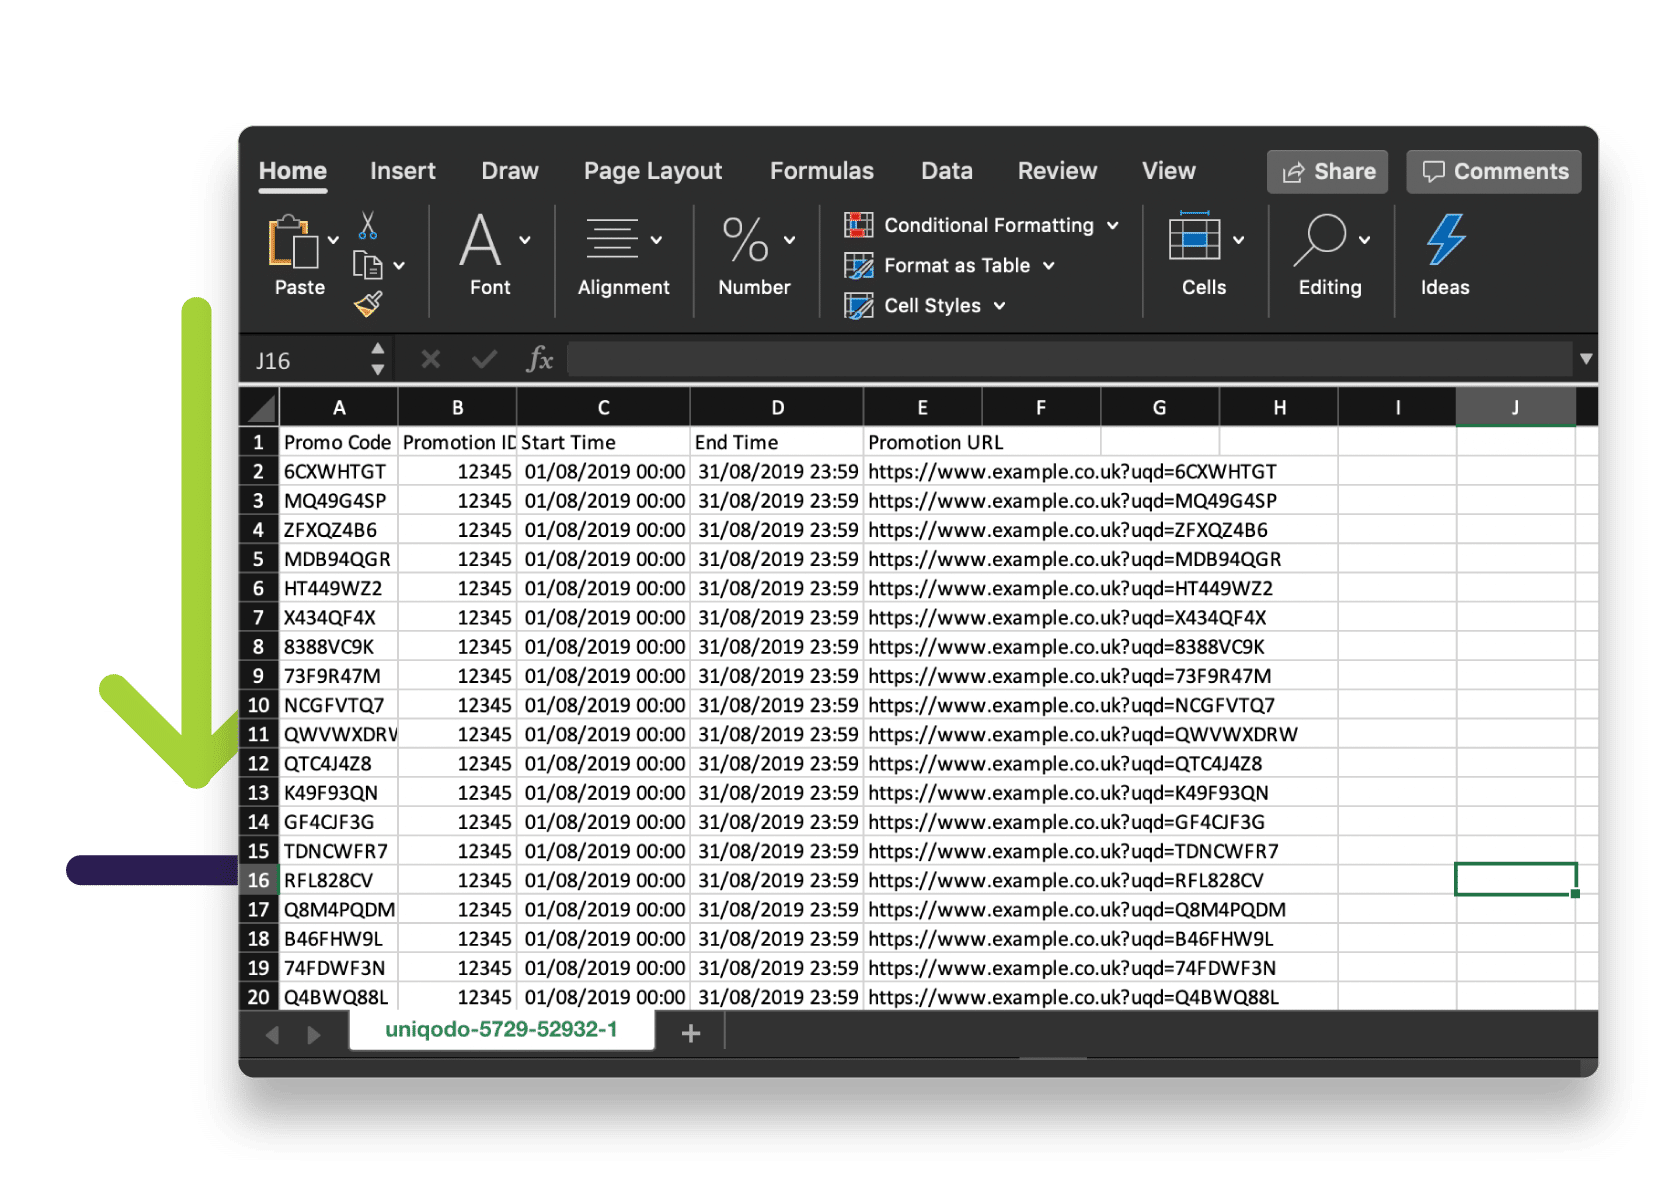Image resolution: width=1679 pixels, height=1203 pixels.
Task: Click the Share button
Action: (1328, 172)
